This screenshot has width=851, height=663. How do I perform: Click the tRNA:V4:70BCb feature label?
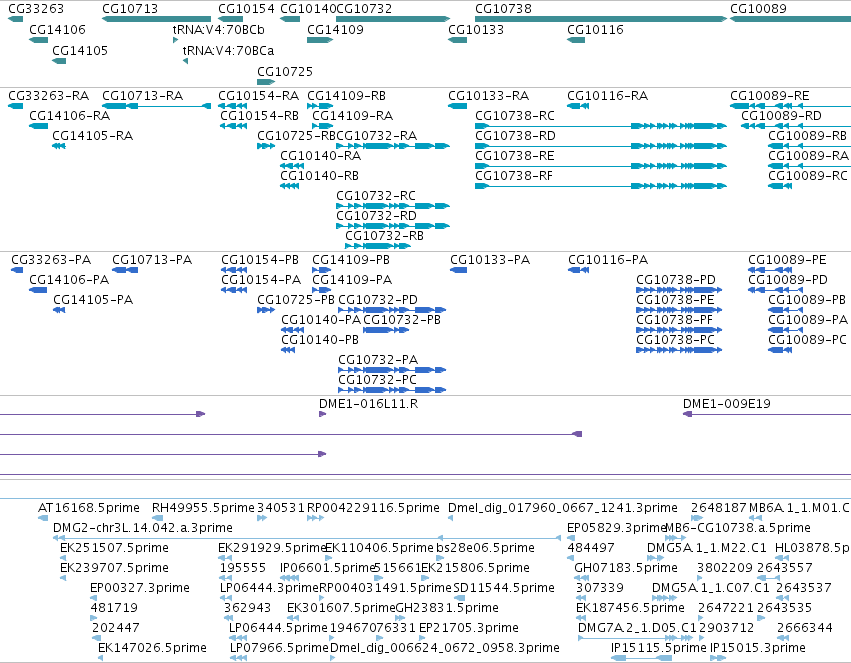[x=219, y=29]
